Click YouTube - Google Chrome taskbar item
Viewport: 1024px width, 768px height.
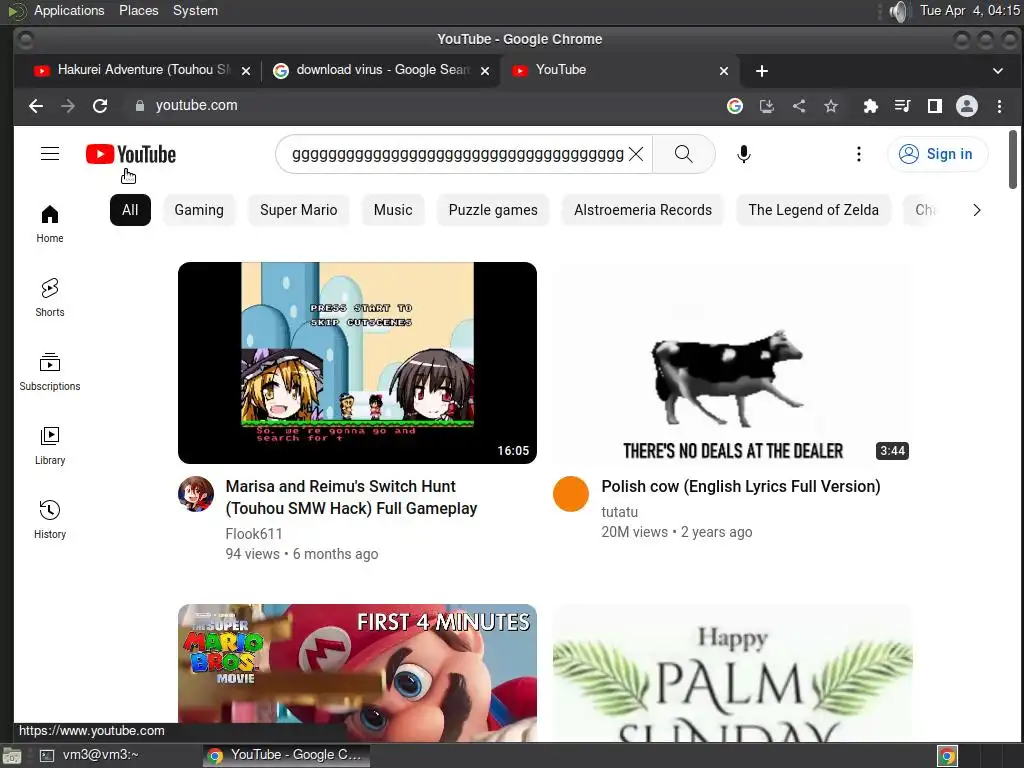[x=285, y=755]
